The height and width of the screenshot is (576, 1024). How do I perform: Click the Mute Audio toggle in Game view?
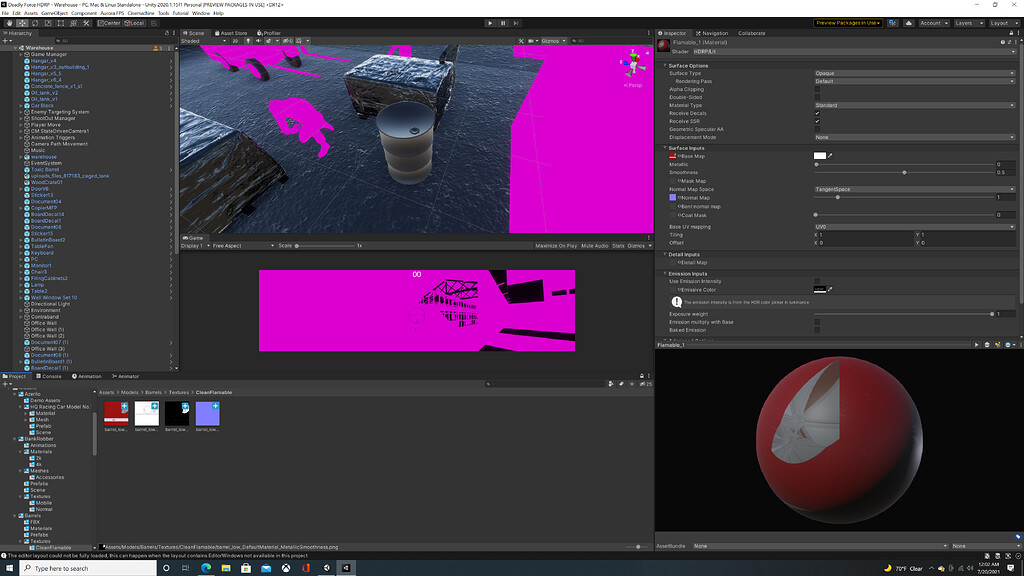tap(594, 245)
